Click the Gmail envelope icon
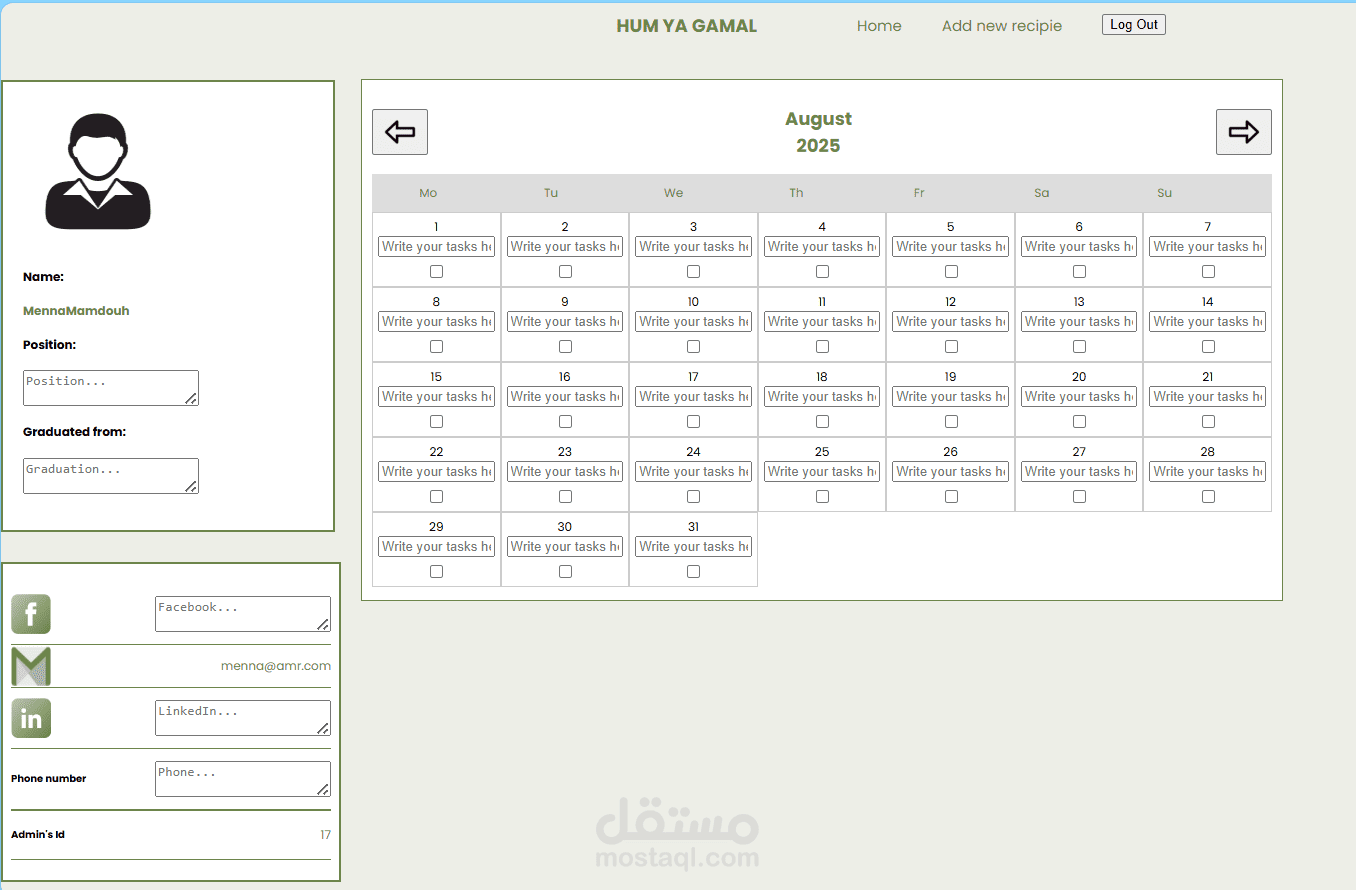1356x890 pixels. coord(31,666)
